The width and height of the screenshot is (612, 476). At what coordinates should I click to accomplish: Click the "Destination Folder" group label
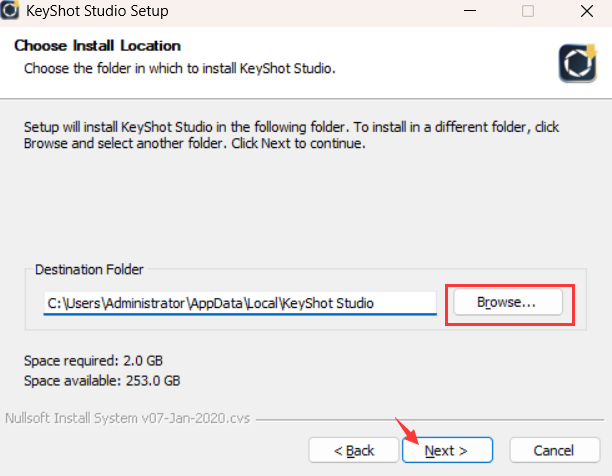(x=90, y=269)
